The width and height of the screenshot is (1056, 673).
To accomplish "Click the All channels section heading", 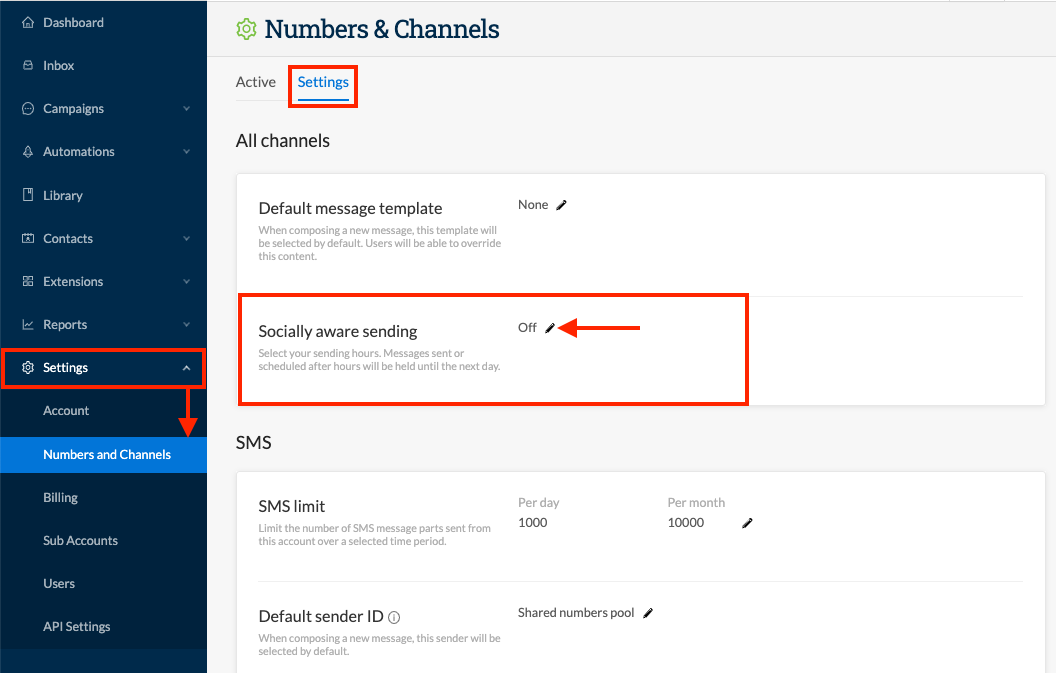I will 283,141.
